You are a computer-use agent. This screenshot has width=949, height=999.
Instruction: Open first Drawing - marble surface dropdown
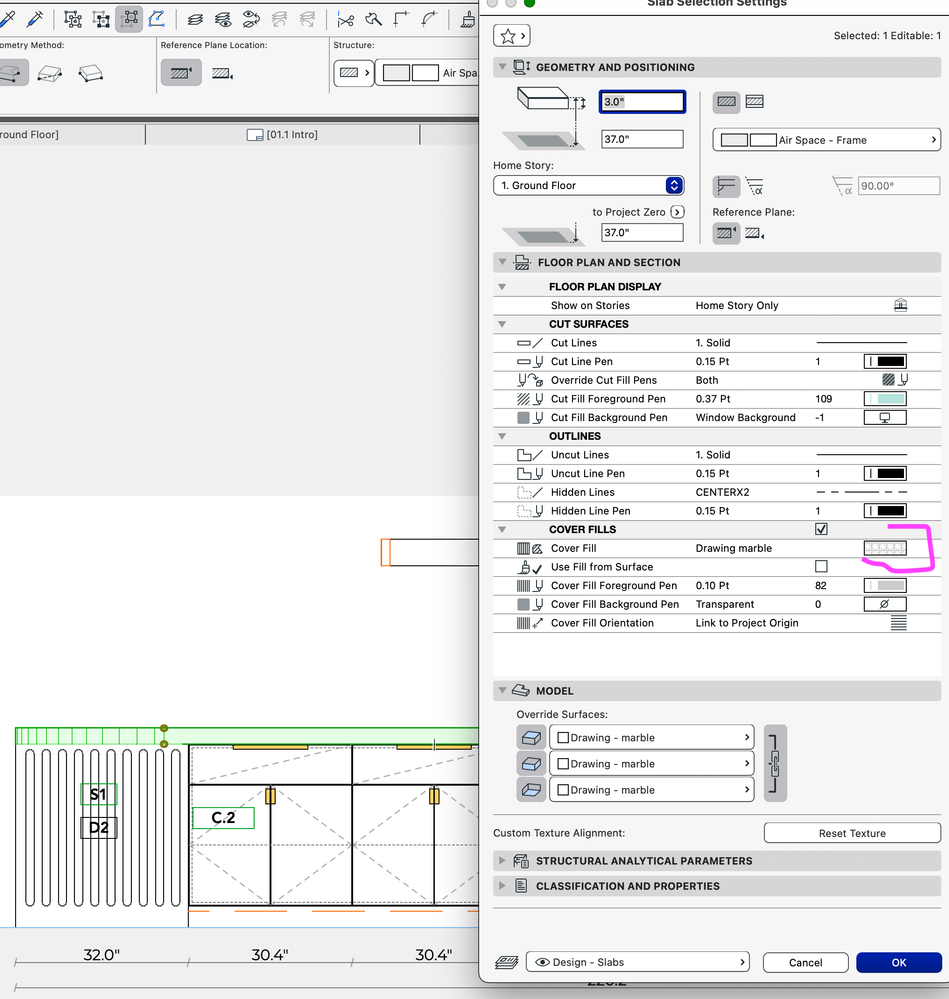click(x=652, y=738)
